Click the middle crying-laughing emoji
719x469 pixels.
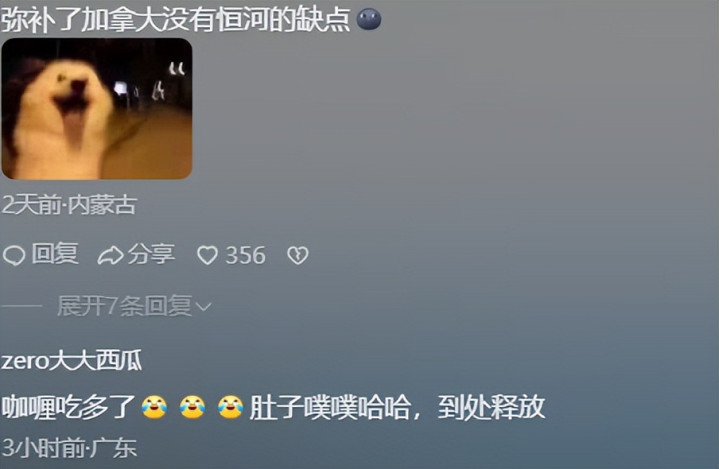click(x=192, y=407)
